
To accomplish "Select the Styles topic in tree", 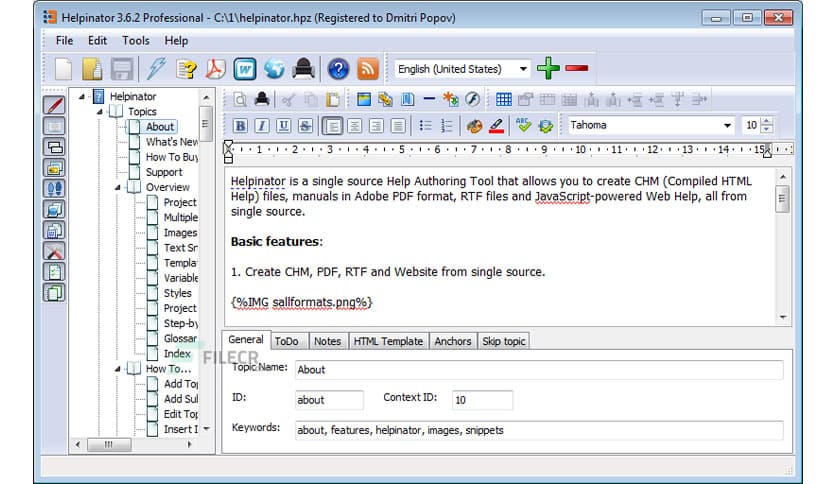I will coord(178,293).
